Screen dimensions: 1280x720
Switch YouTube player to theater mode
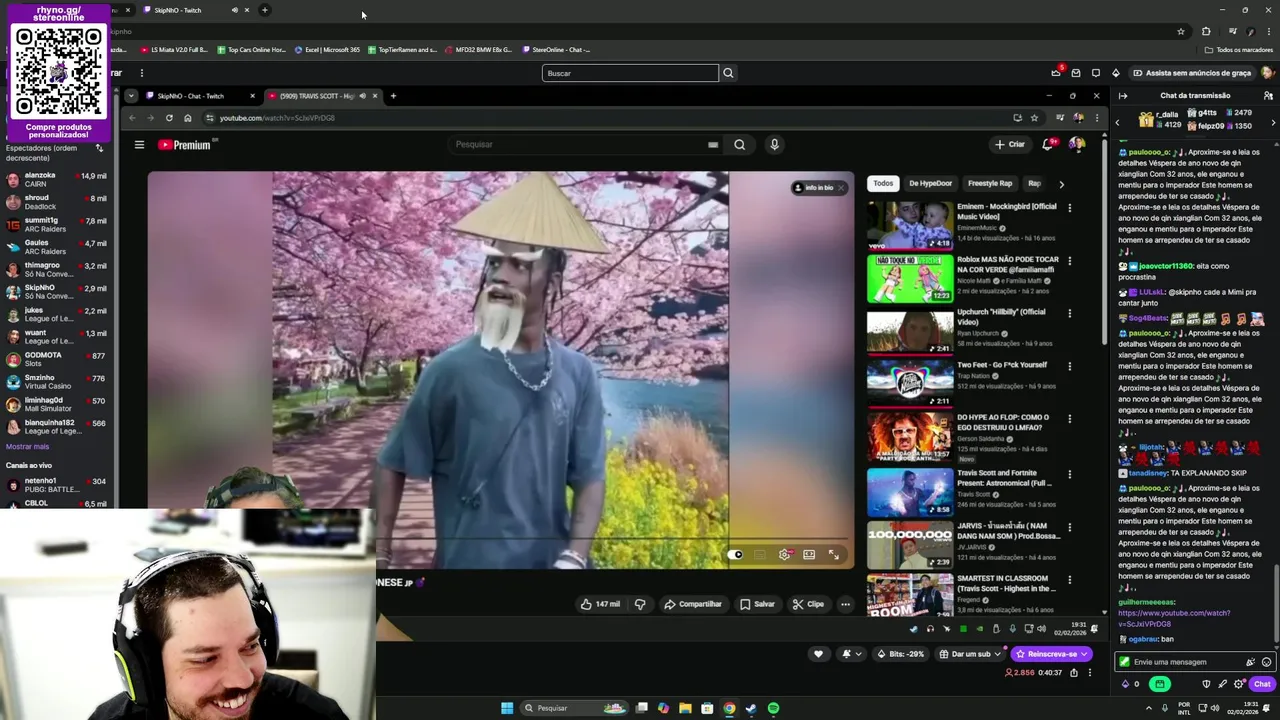(x=809, y=554)
